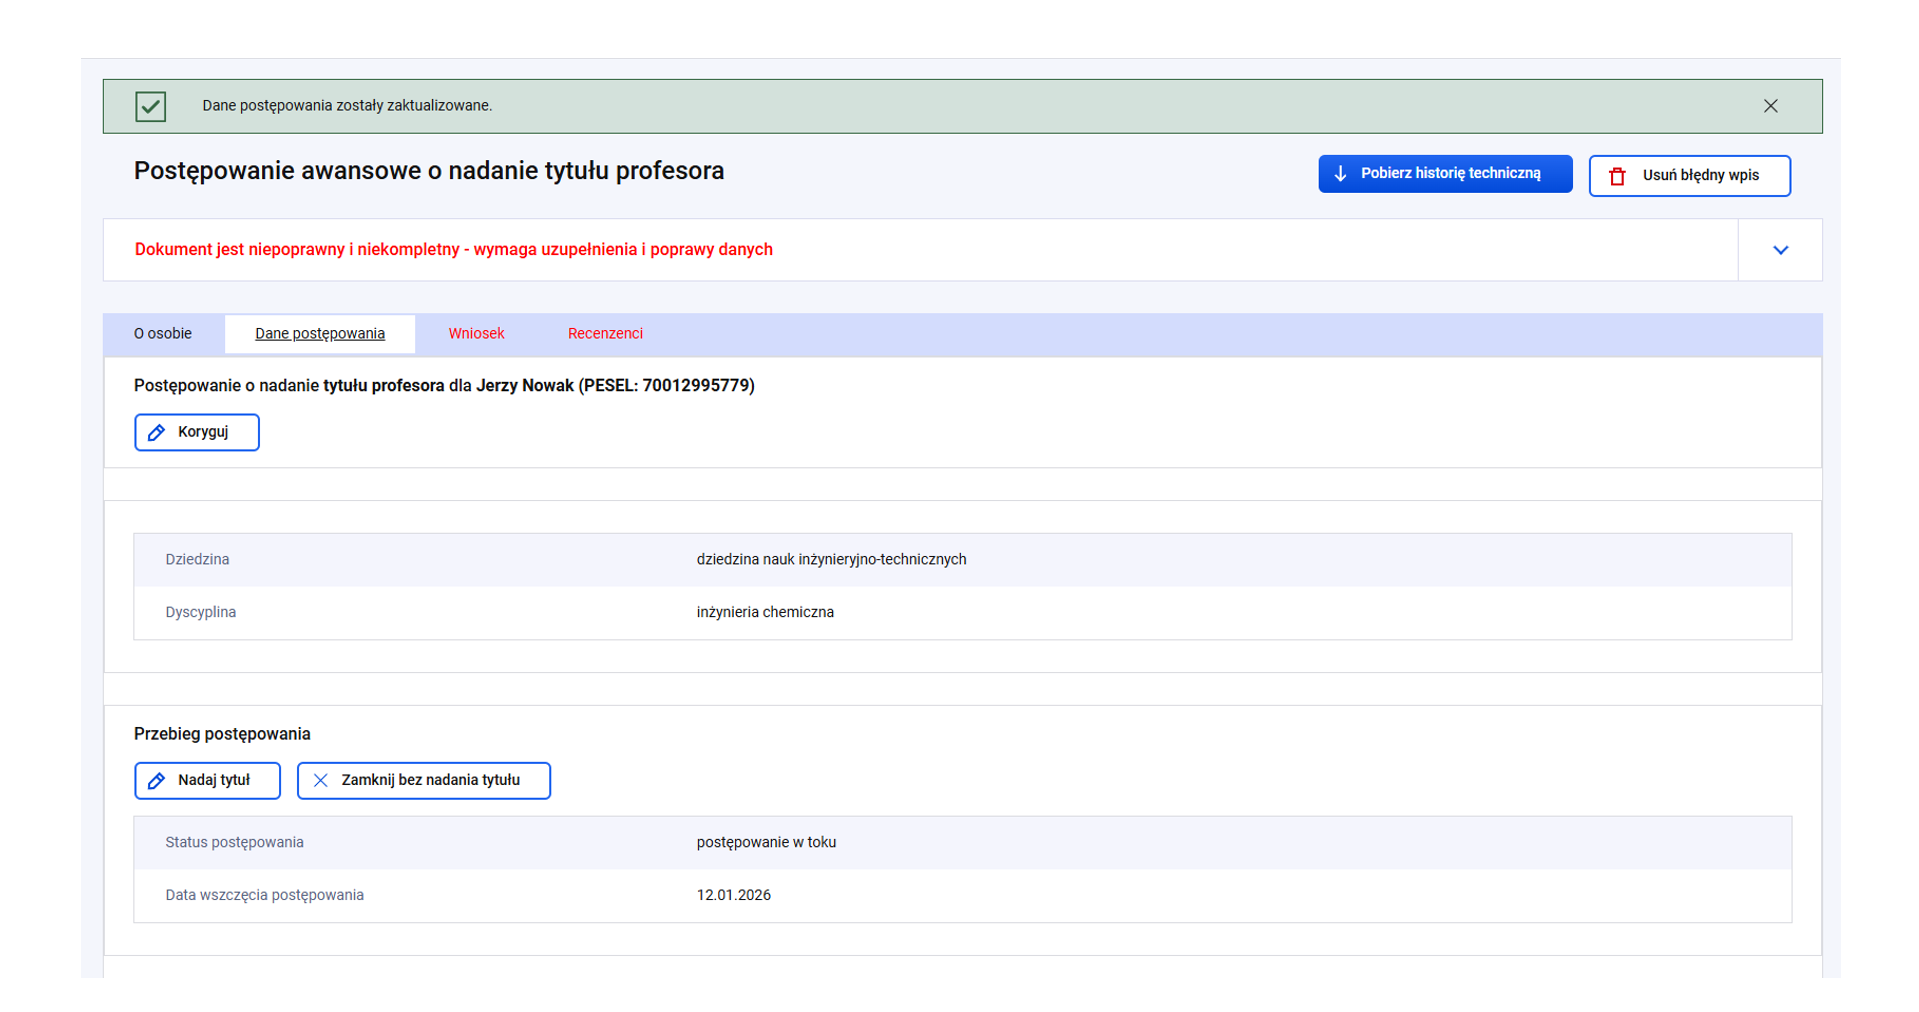Dismiss the success notification banner
This screenshot has width=1919, height=1012.
[x=1770, y=106]
